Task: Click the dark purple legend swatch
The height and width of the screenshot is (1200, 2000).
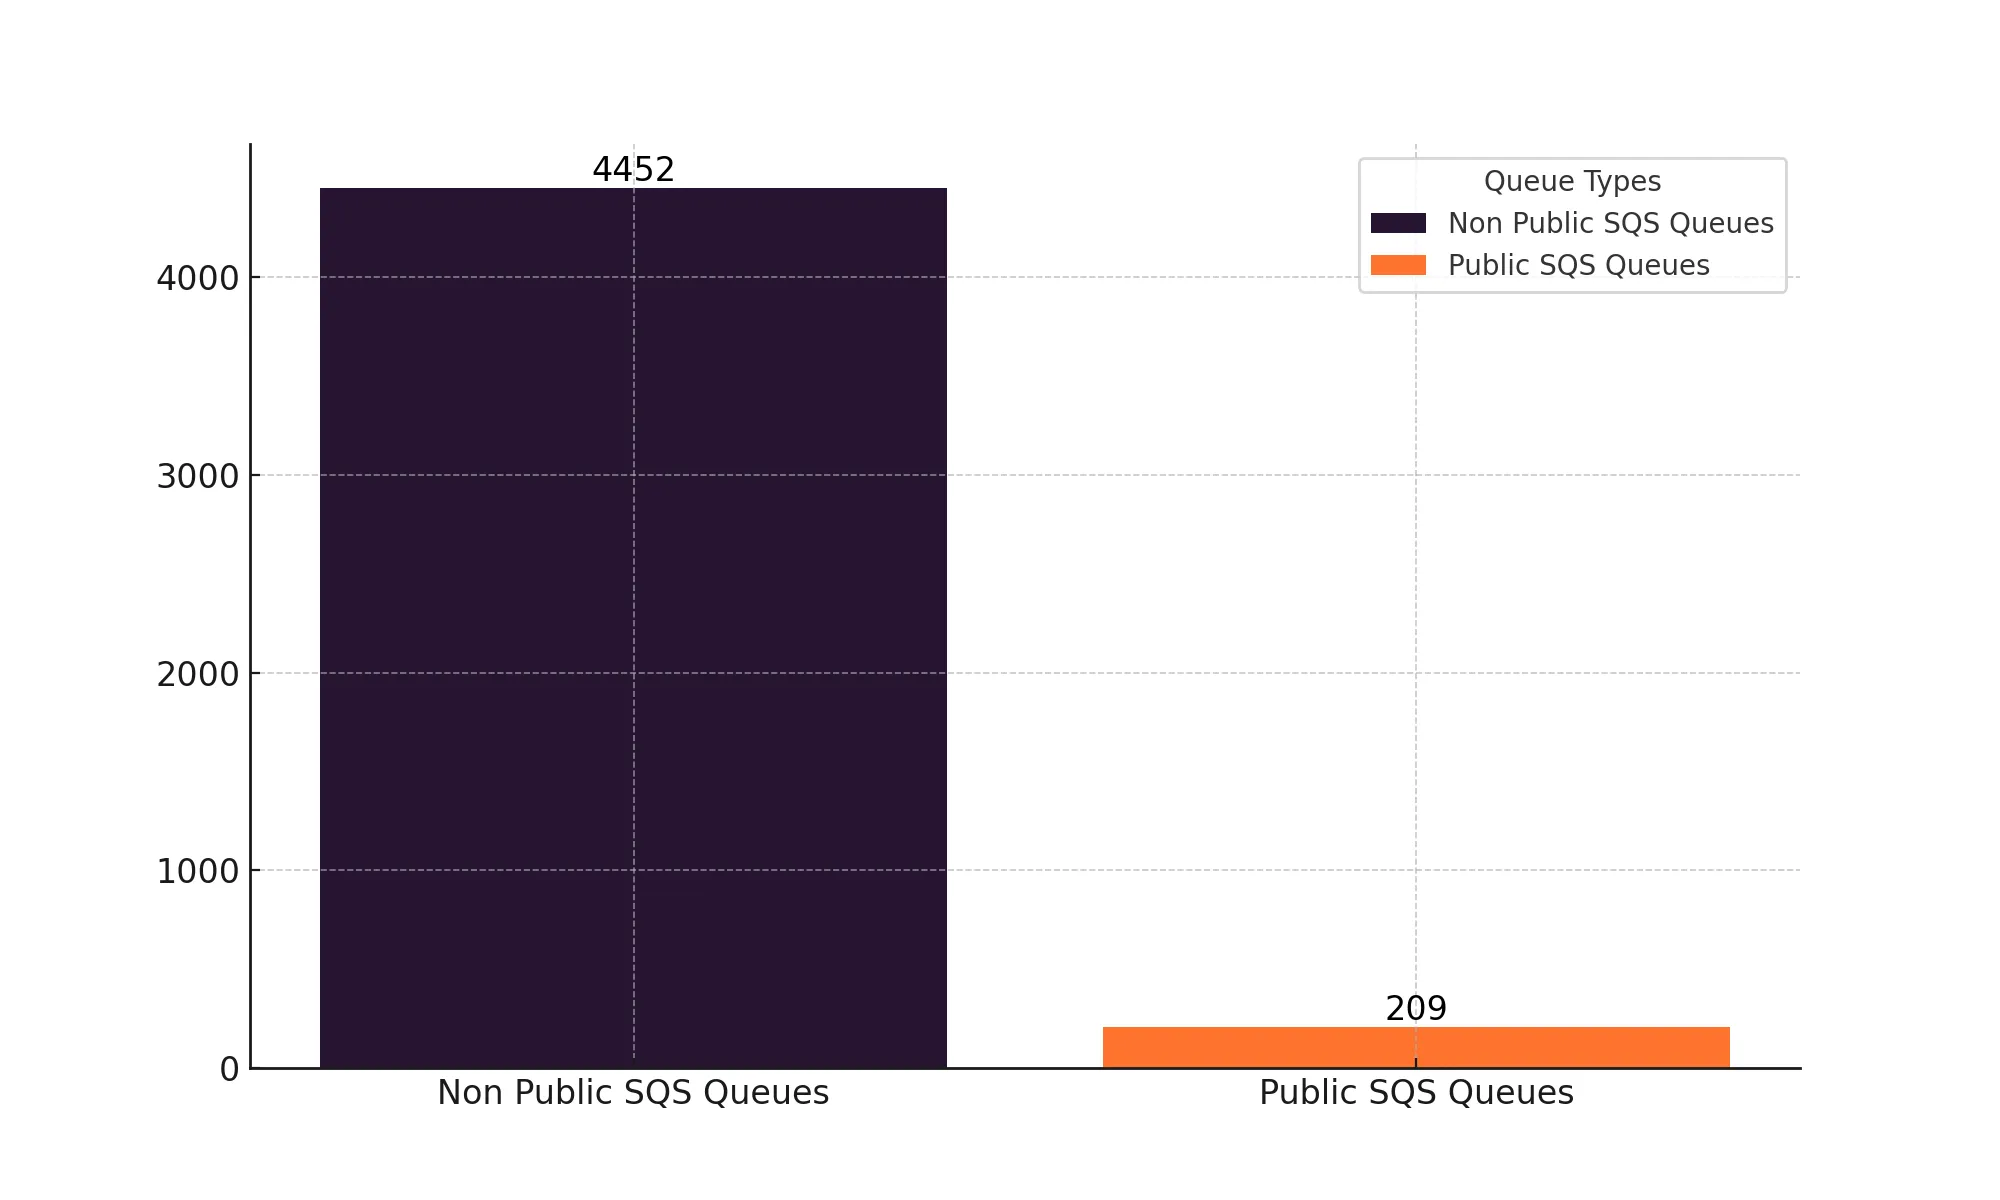Action: pos(1398,223)
